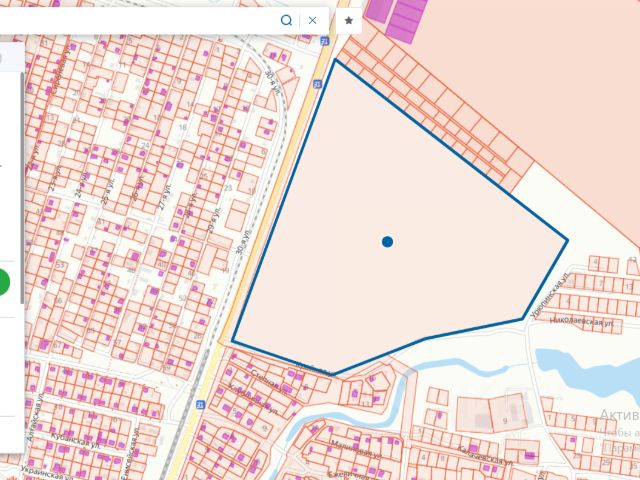The image size is (640, 480).
Task: Select the Малиновая ул. street label
Action: (x=355, y=449)
